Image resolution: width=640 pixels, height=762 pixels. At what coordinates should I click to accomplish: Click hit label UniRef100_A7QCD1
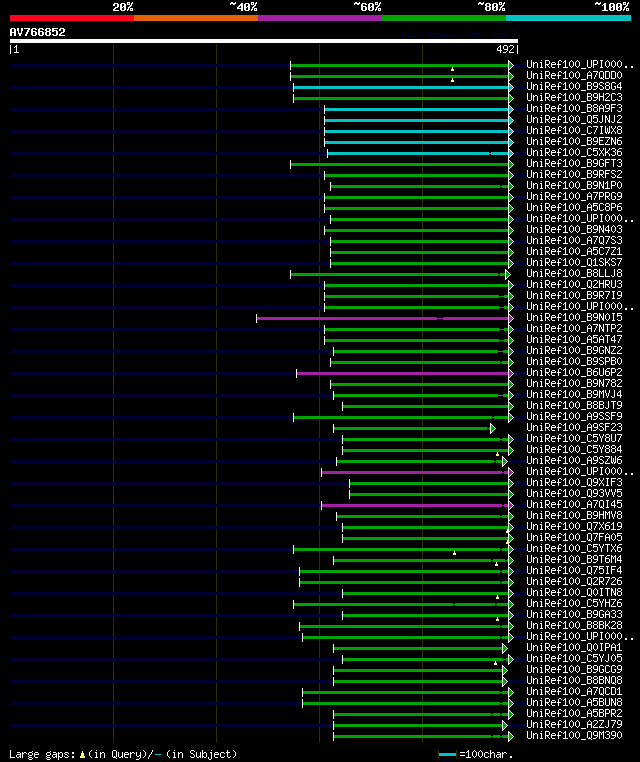point(574,692)
